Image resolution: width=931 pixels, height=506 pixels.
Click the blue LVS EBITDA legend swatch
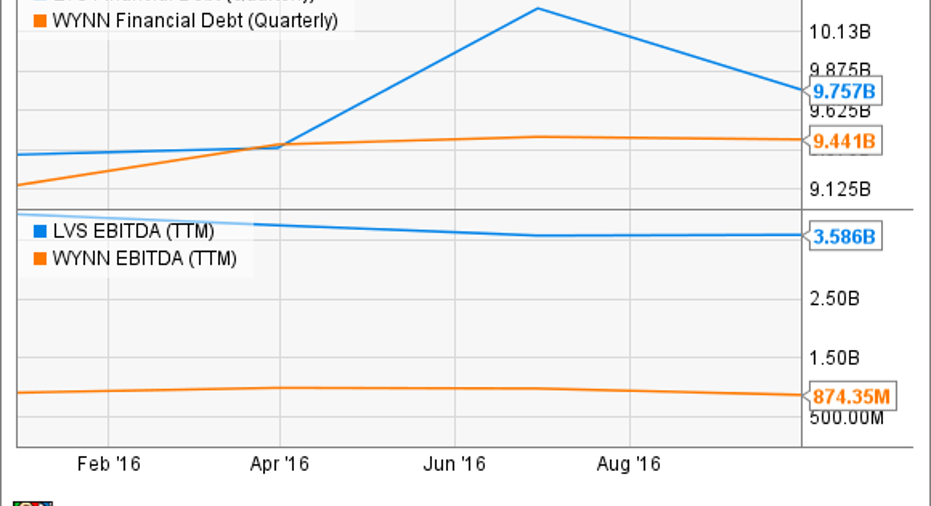click(40, 232)
